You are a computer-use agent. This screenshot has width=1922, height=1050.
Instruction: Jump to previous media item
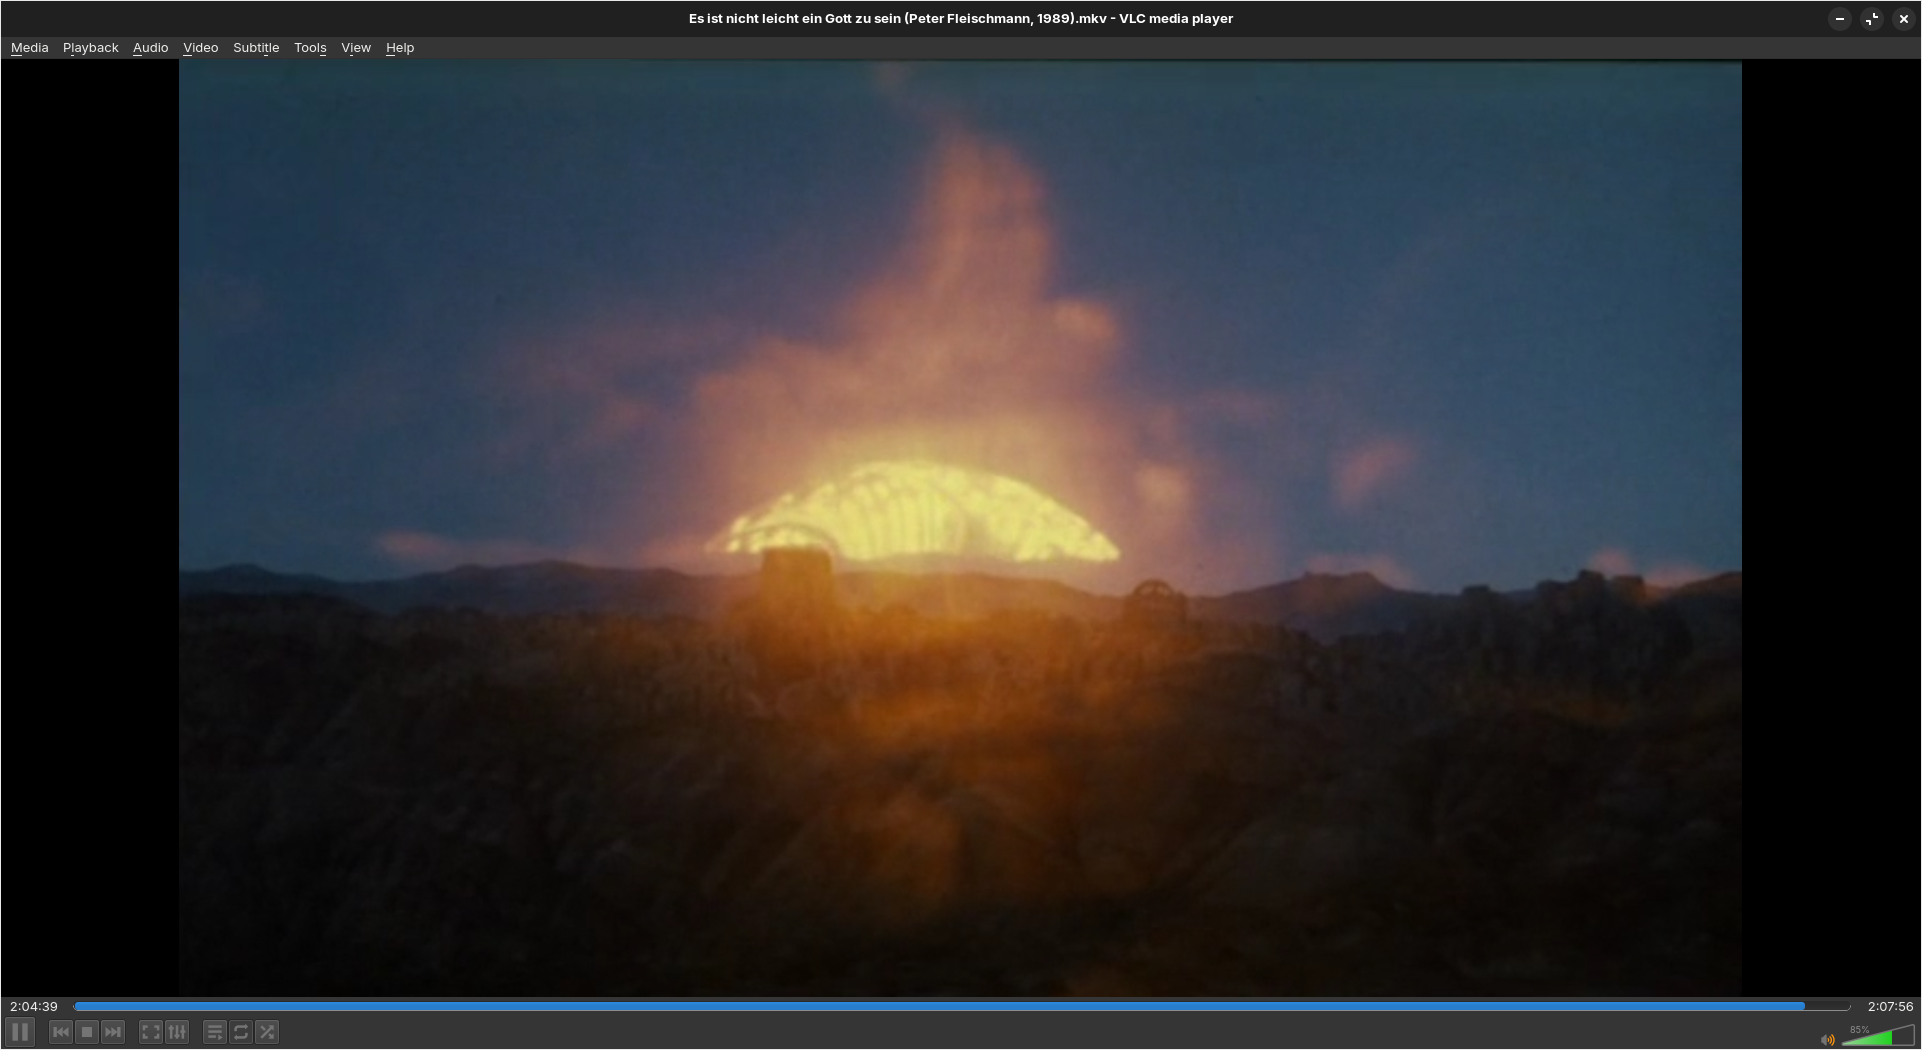tap(61, 1032)
